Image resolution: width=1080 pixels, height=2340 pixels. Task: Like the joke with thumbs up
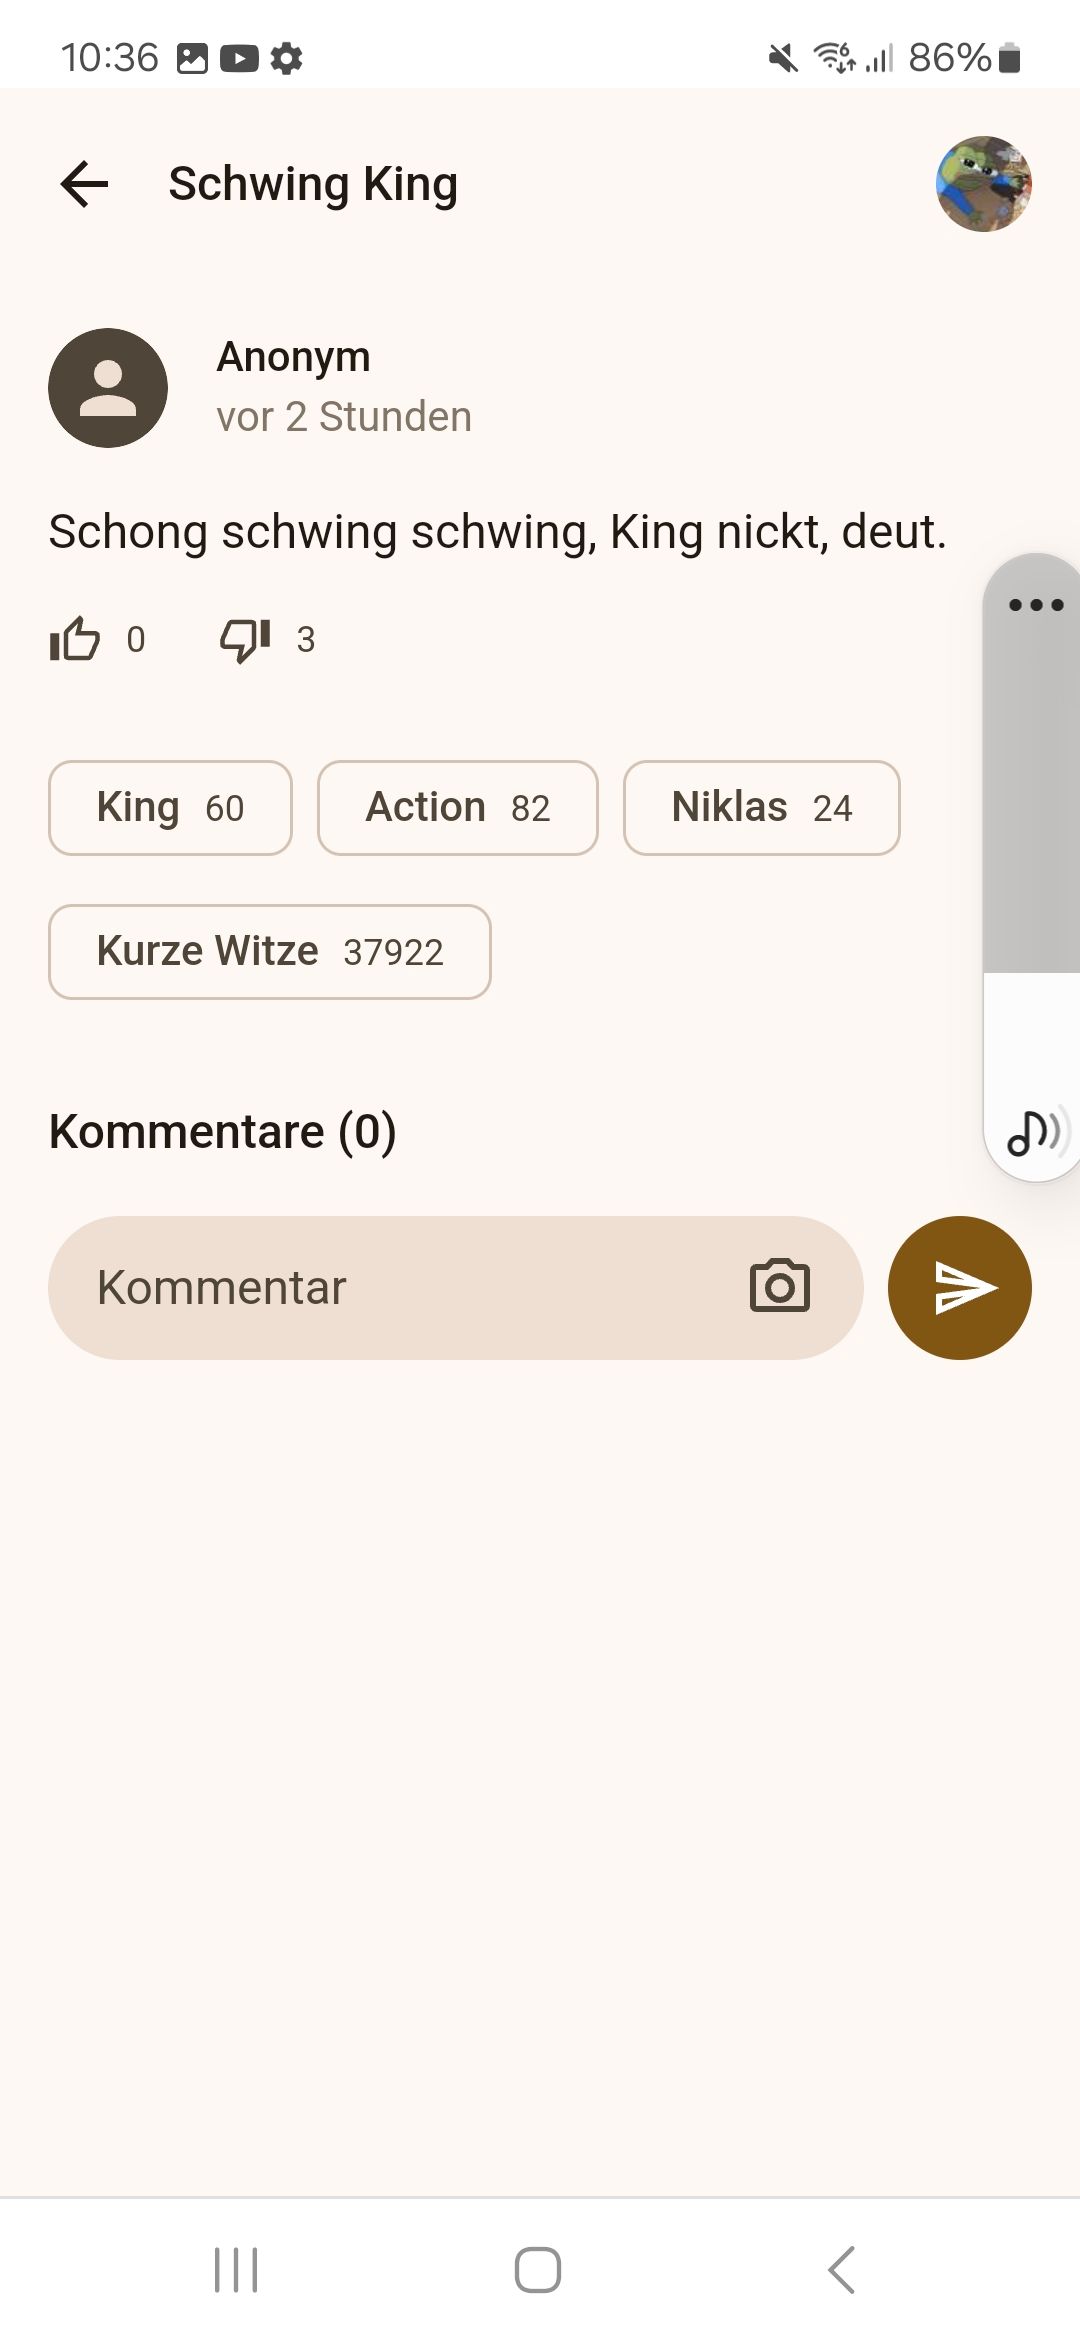pos(75,639)
